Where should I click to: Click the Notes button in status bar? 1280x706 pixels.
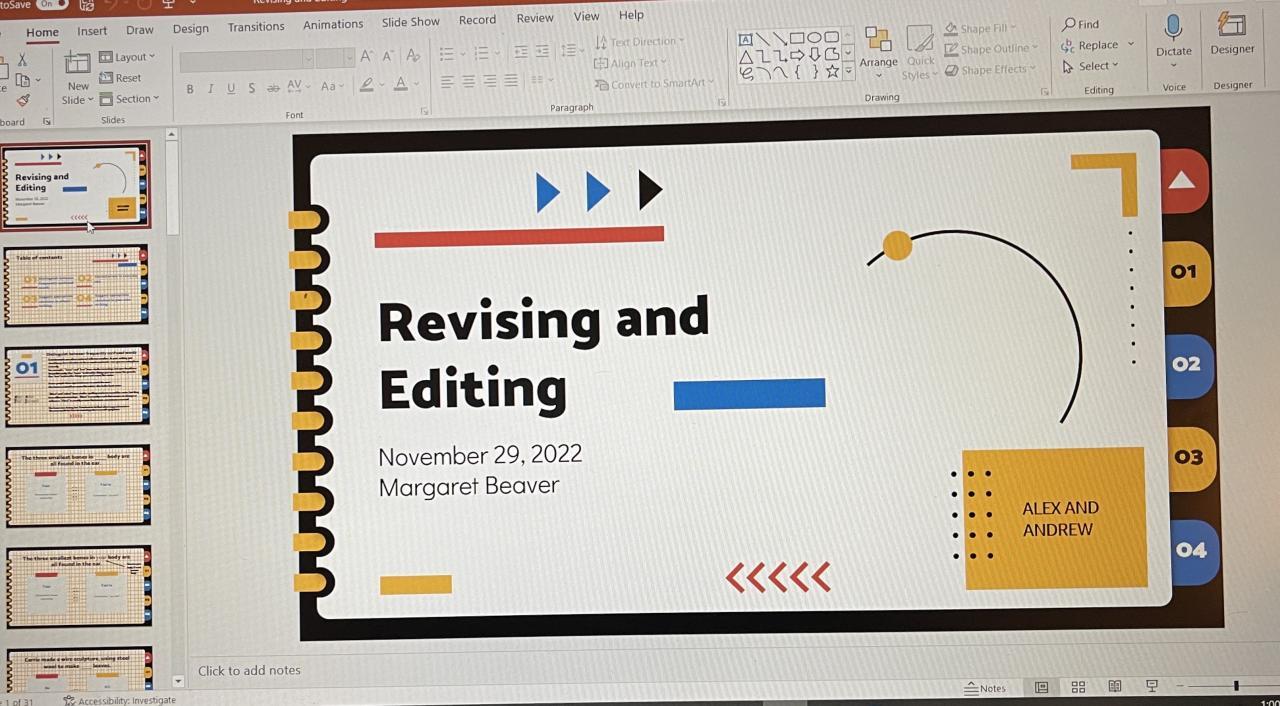tap(985, 688)
